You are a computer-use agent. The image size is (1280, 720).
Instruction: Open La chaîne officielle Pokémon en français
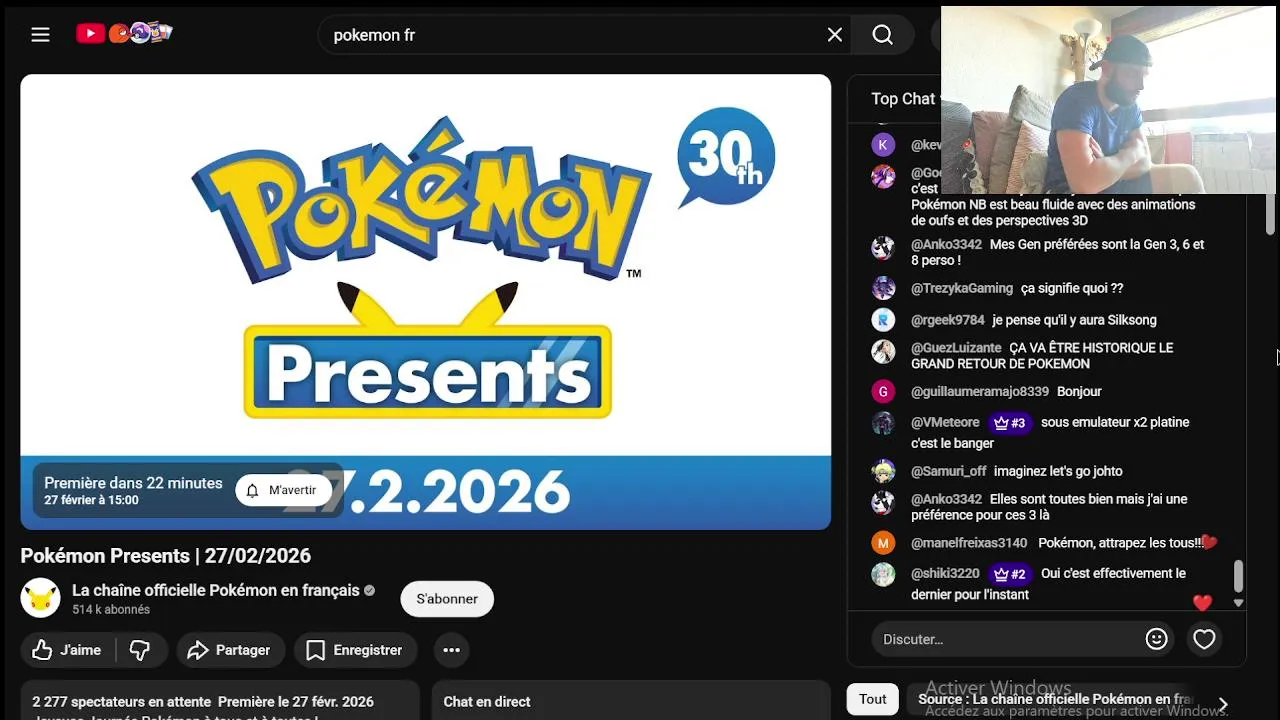pyautogui.click(x=215, y=590)
